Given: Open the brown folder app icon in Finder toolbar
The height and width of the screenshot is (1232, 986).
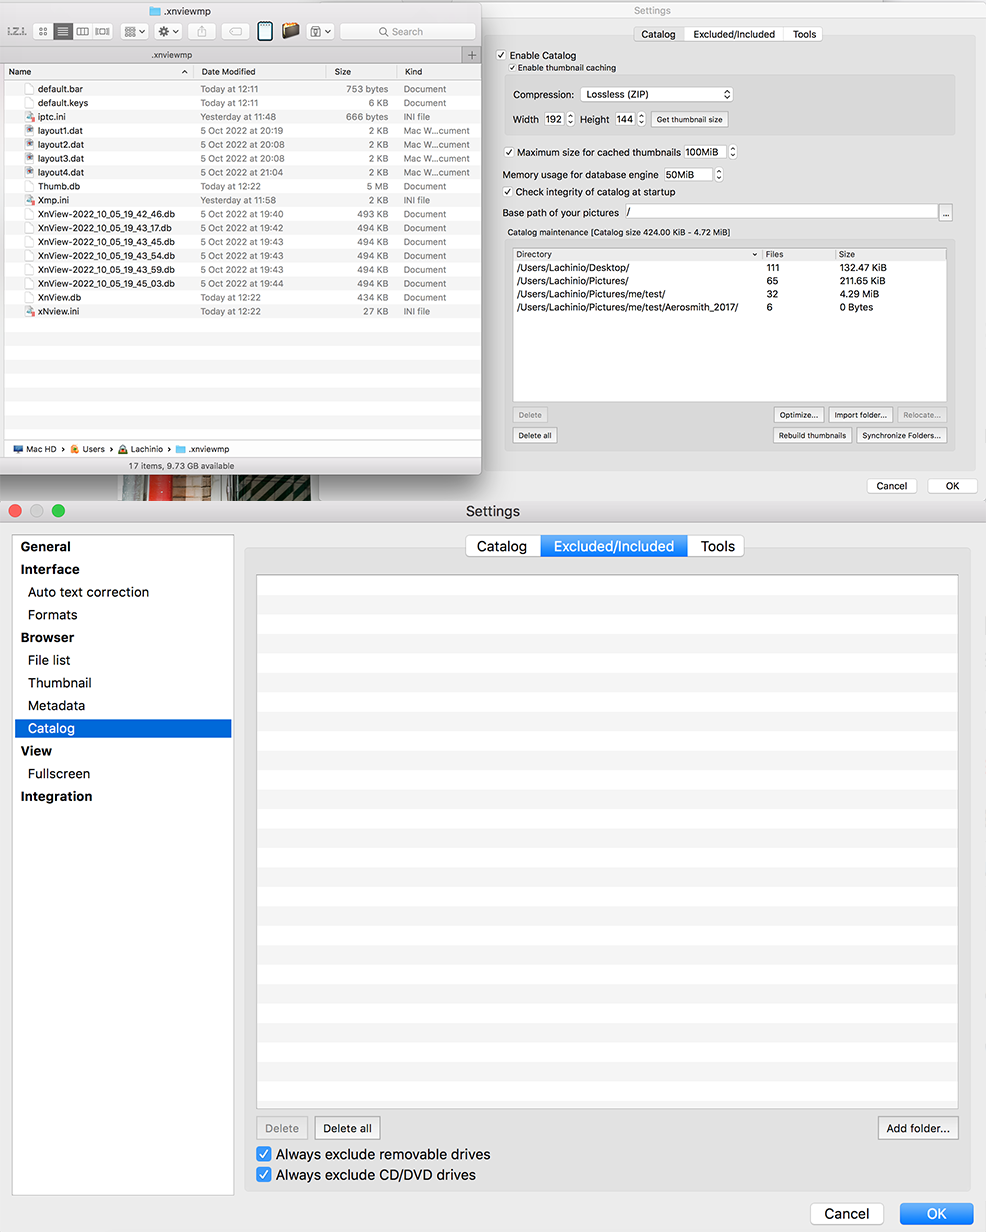Looking at the screenshot, I should pyautogui.click(x=291, y=31).
